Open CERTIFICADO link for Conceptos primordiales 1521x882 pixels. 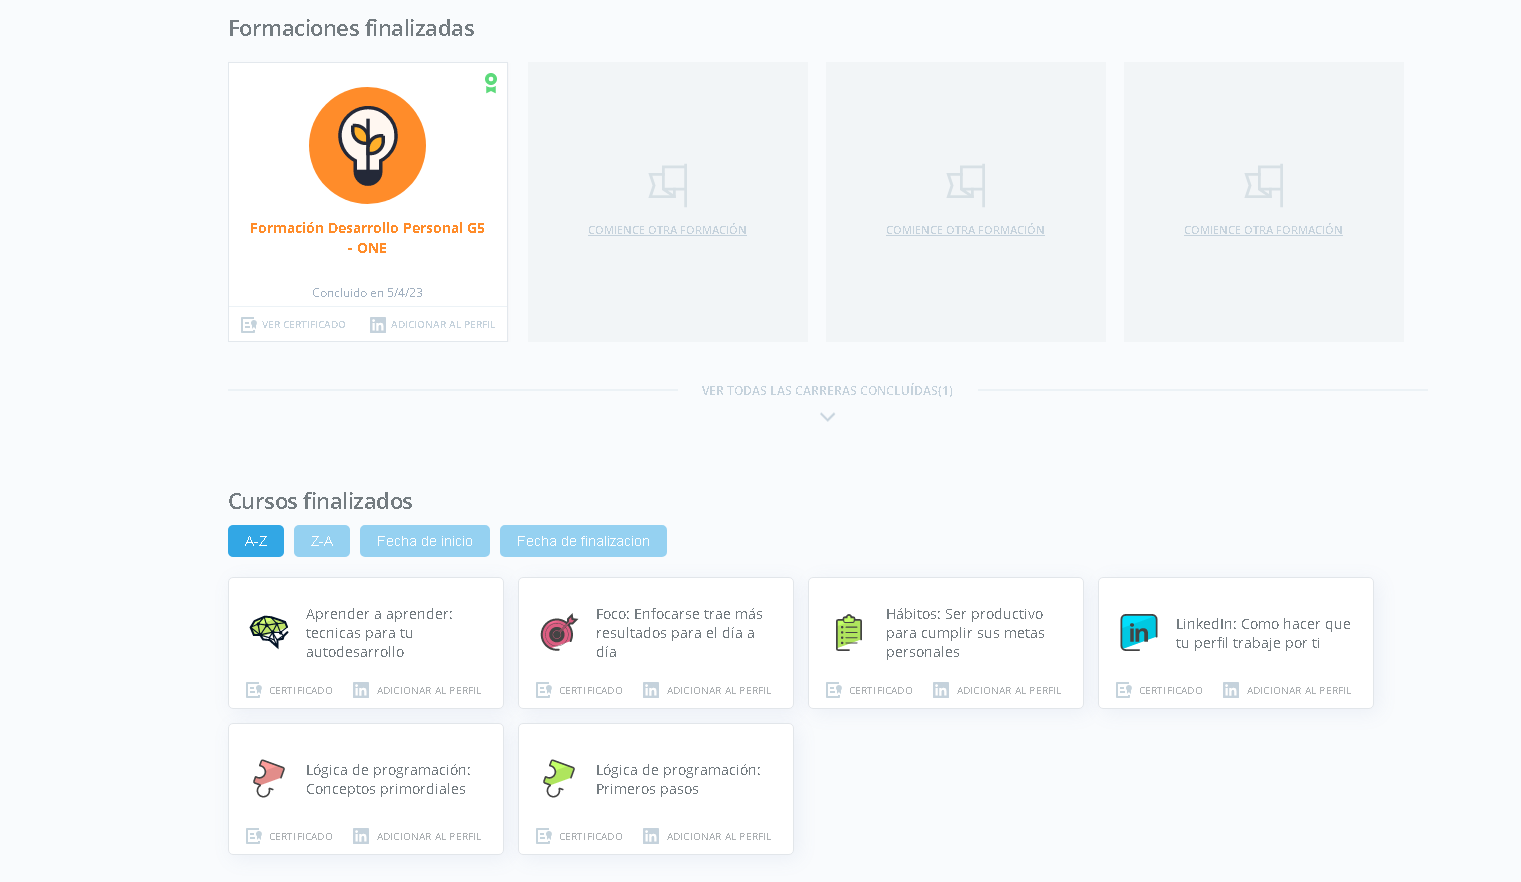(301, 837)
